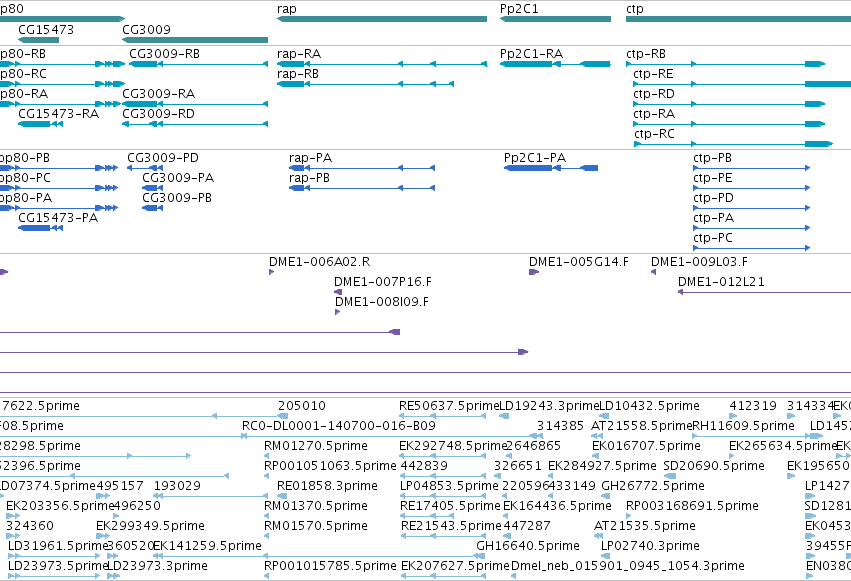The height and width of the screenshot is (581, 851).
Task: Select the CG15473 gene bar
Action: [x=39, y=40]
